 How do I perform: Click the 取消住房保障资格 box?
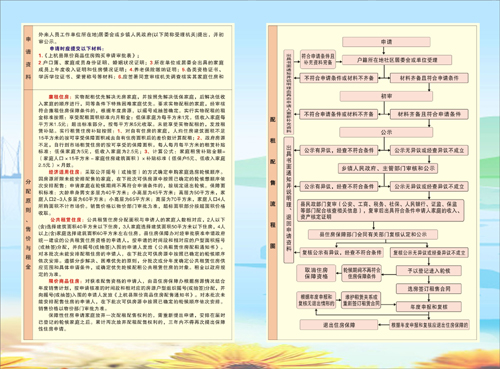tap(316, 273)
